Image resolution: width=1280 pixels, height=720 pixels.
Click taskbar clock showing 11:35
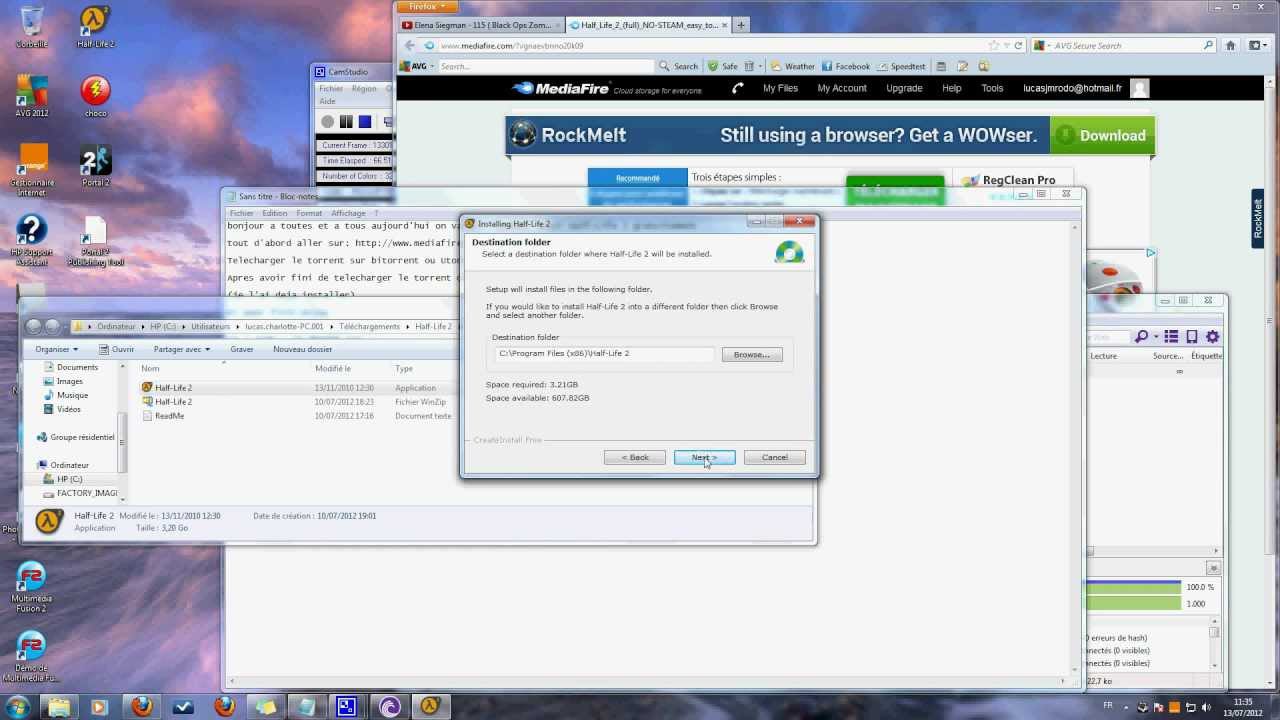1243,706
